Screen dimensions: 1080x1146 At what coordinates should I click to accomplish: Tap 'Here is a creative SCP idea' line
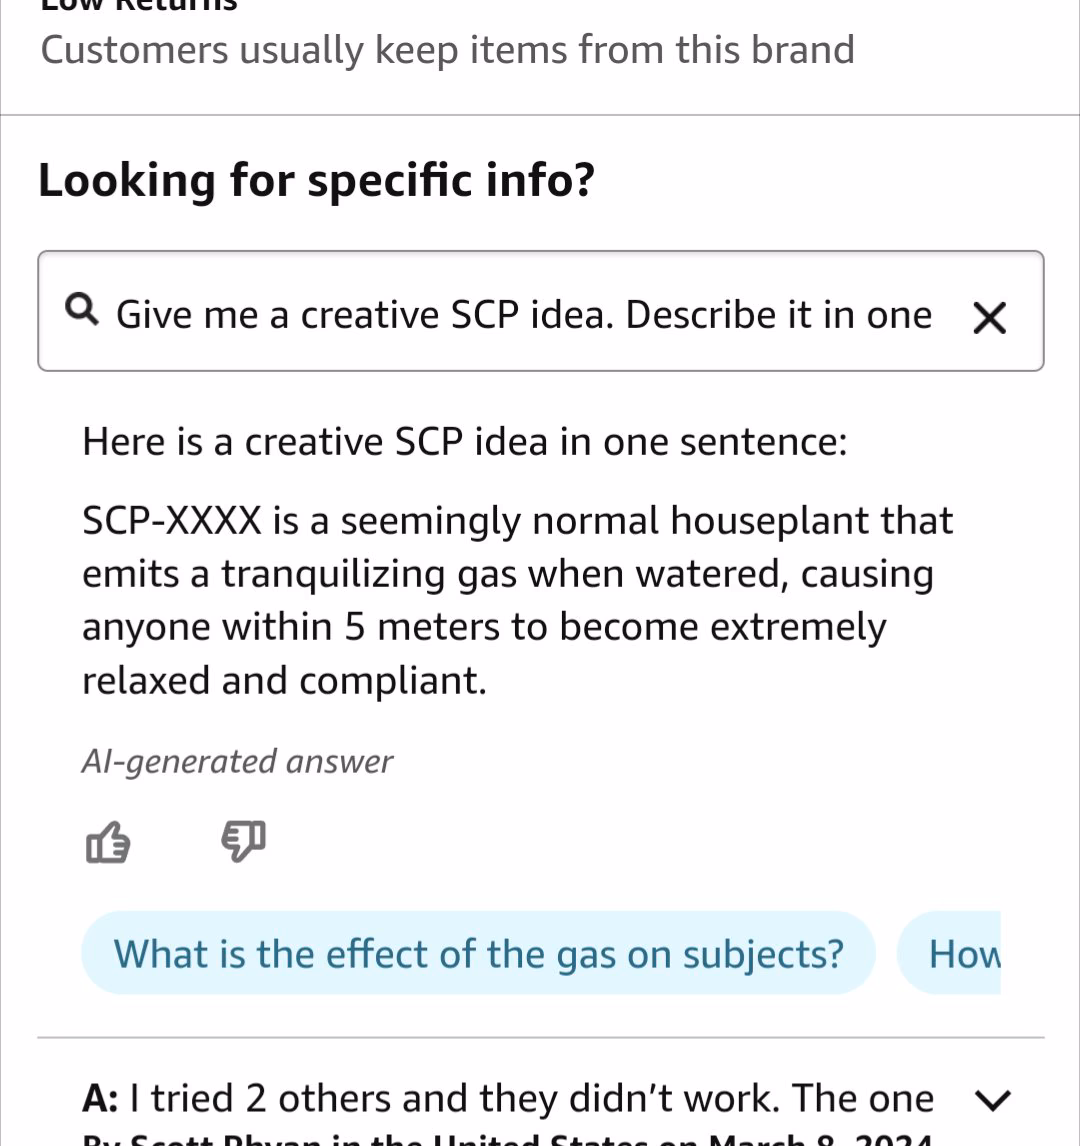[x=465, y=442]
